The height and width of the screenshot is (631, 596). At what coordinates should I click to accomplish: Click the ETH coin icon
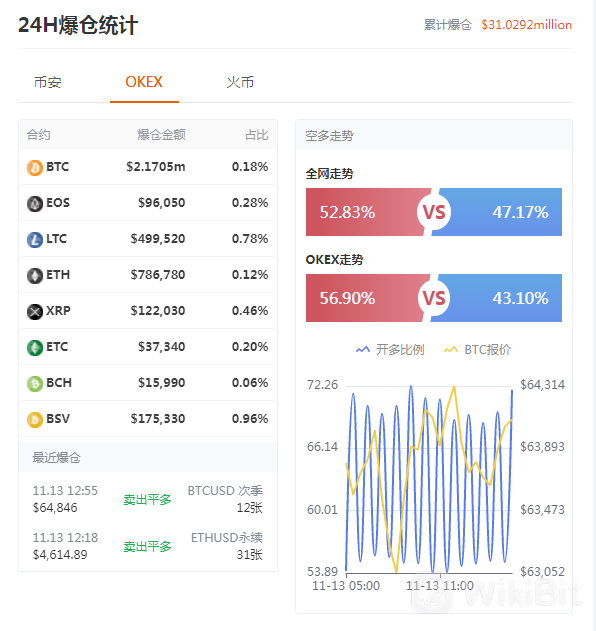pyautogui.click(x=35, y=276)
